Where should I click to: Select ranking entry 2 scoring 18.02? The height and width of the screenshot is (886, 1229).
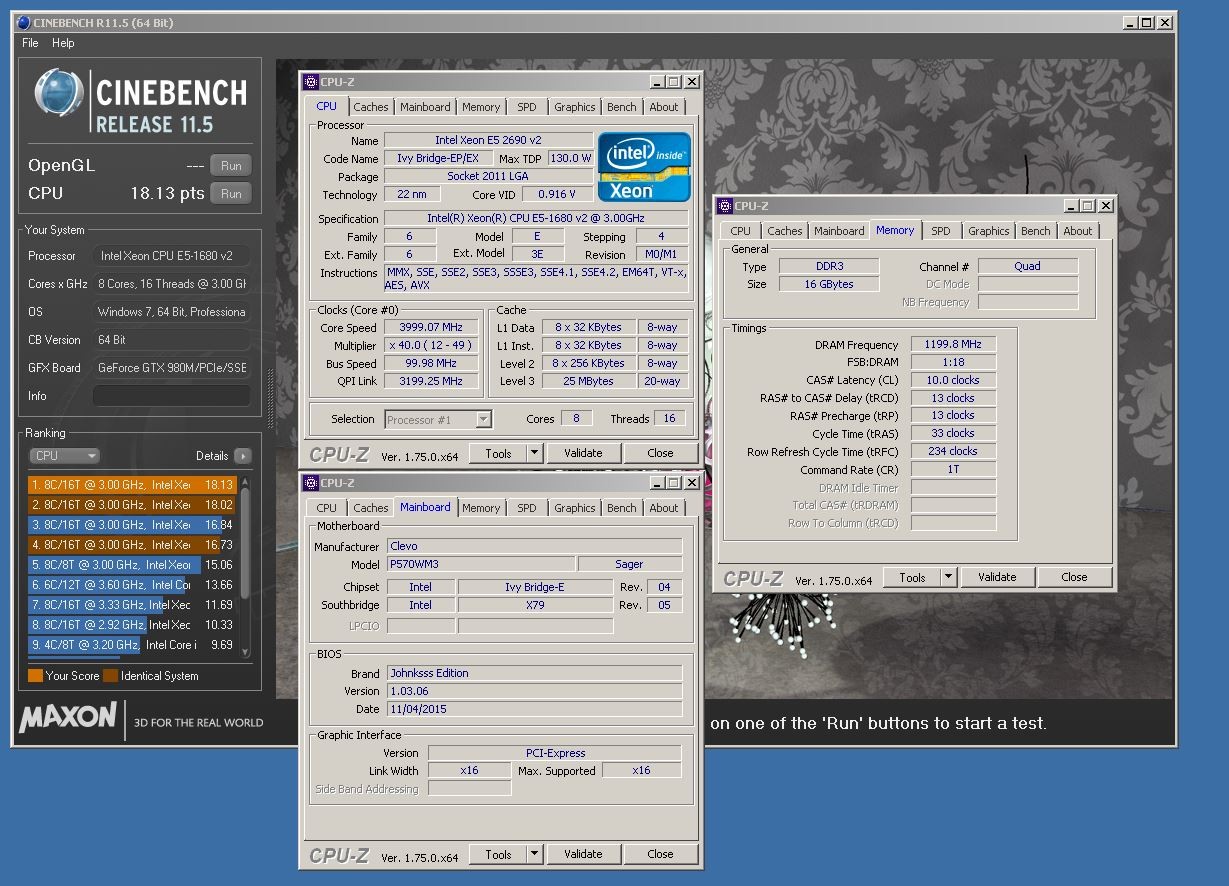point(132,505)
